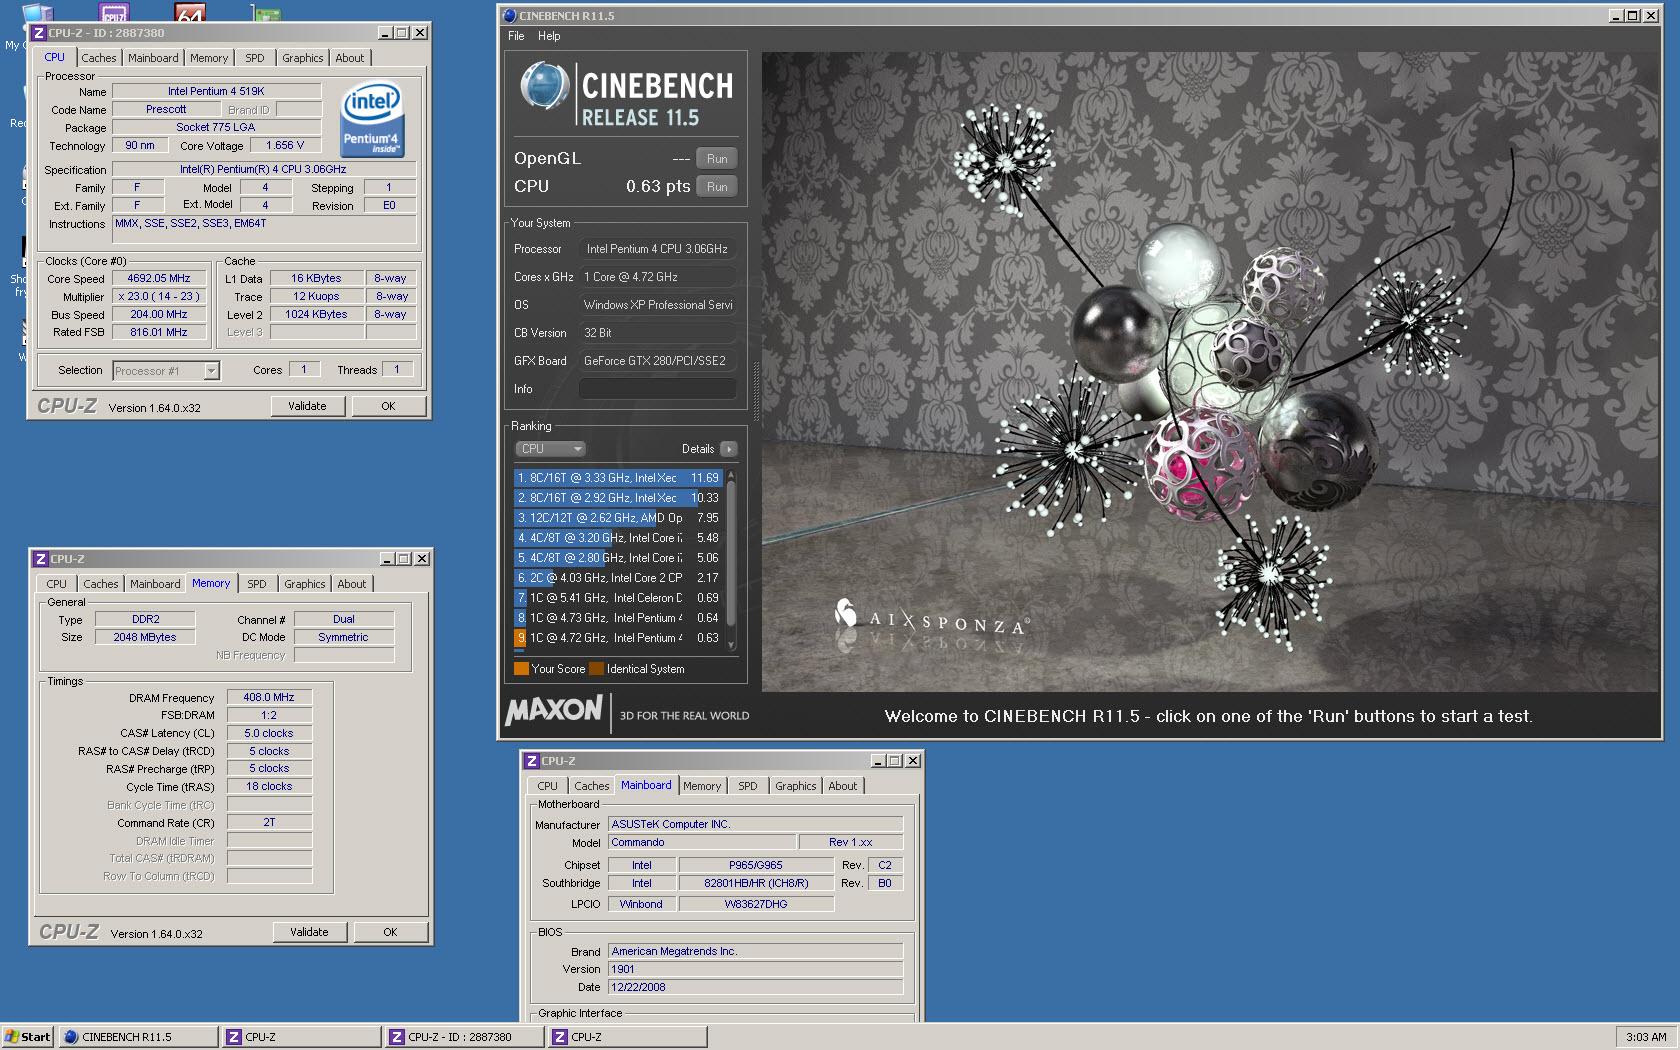Open Graphics tab in CPU-Z memory window
The image size is (1680, 1050).
(x=304, y=584)
